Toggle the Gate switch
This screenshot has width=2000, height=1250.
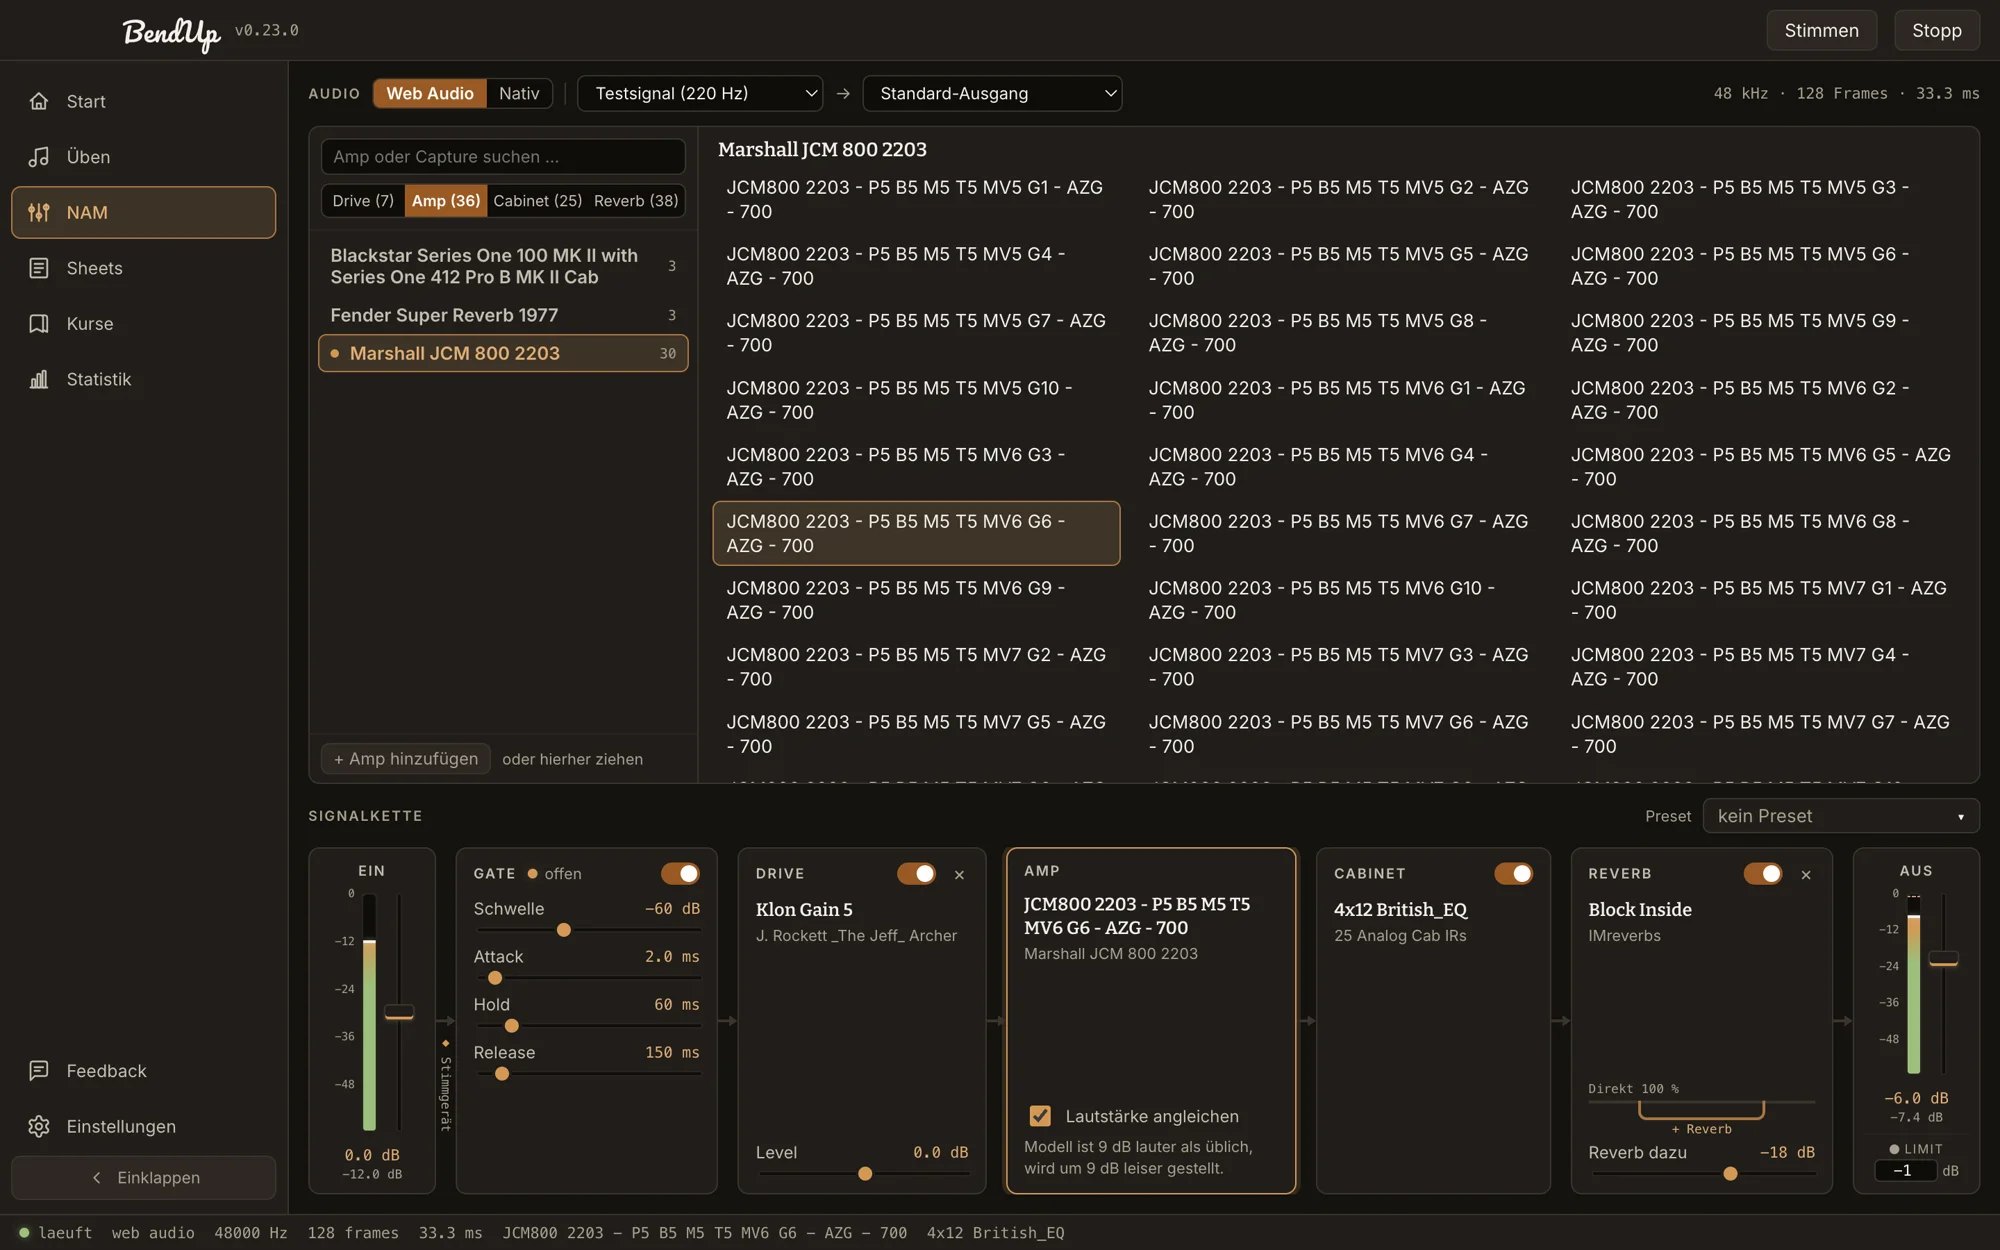[680, 874]
